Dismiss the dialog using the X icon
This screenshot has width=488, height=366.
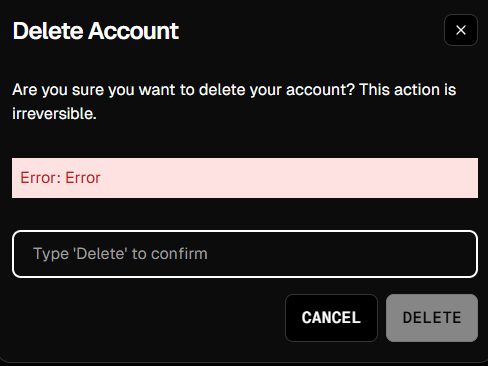[461, 30]
